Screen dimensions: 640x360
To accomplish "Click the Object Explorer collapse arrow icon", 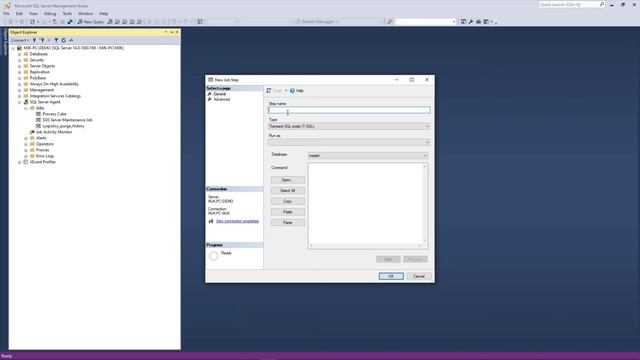I will [x=166, y=32].
